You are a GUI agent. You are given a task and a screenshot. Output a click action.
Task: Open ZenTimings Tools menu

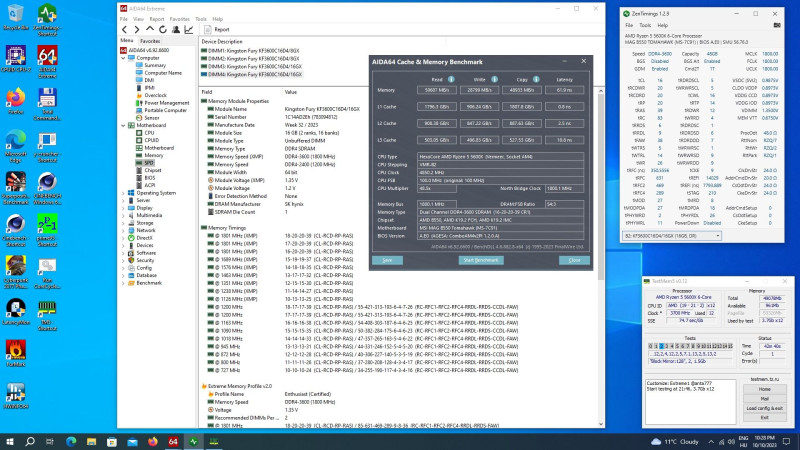coord(645,25)
